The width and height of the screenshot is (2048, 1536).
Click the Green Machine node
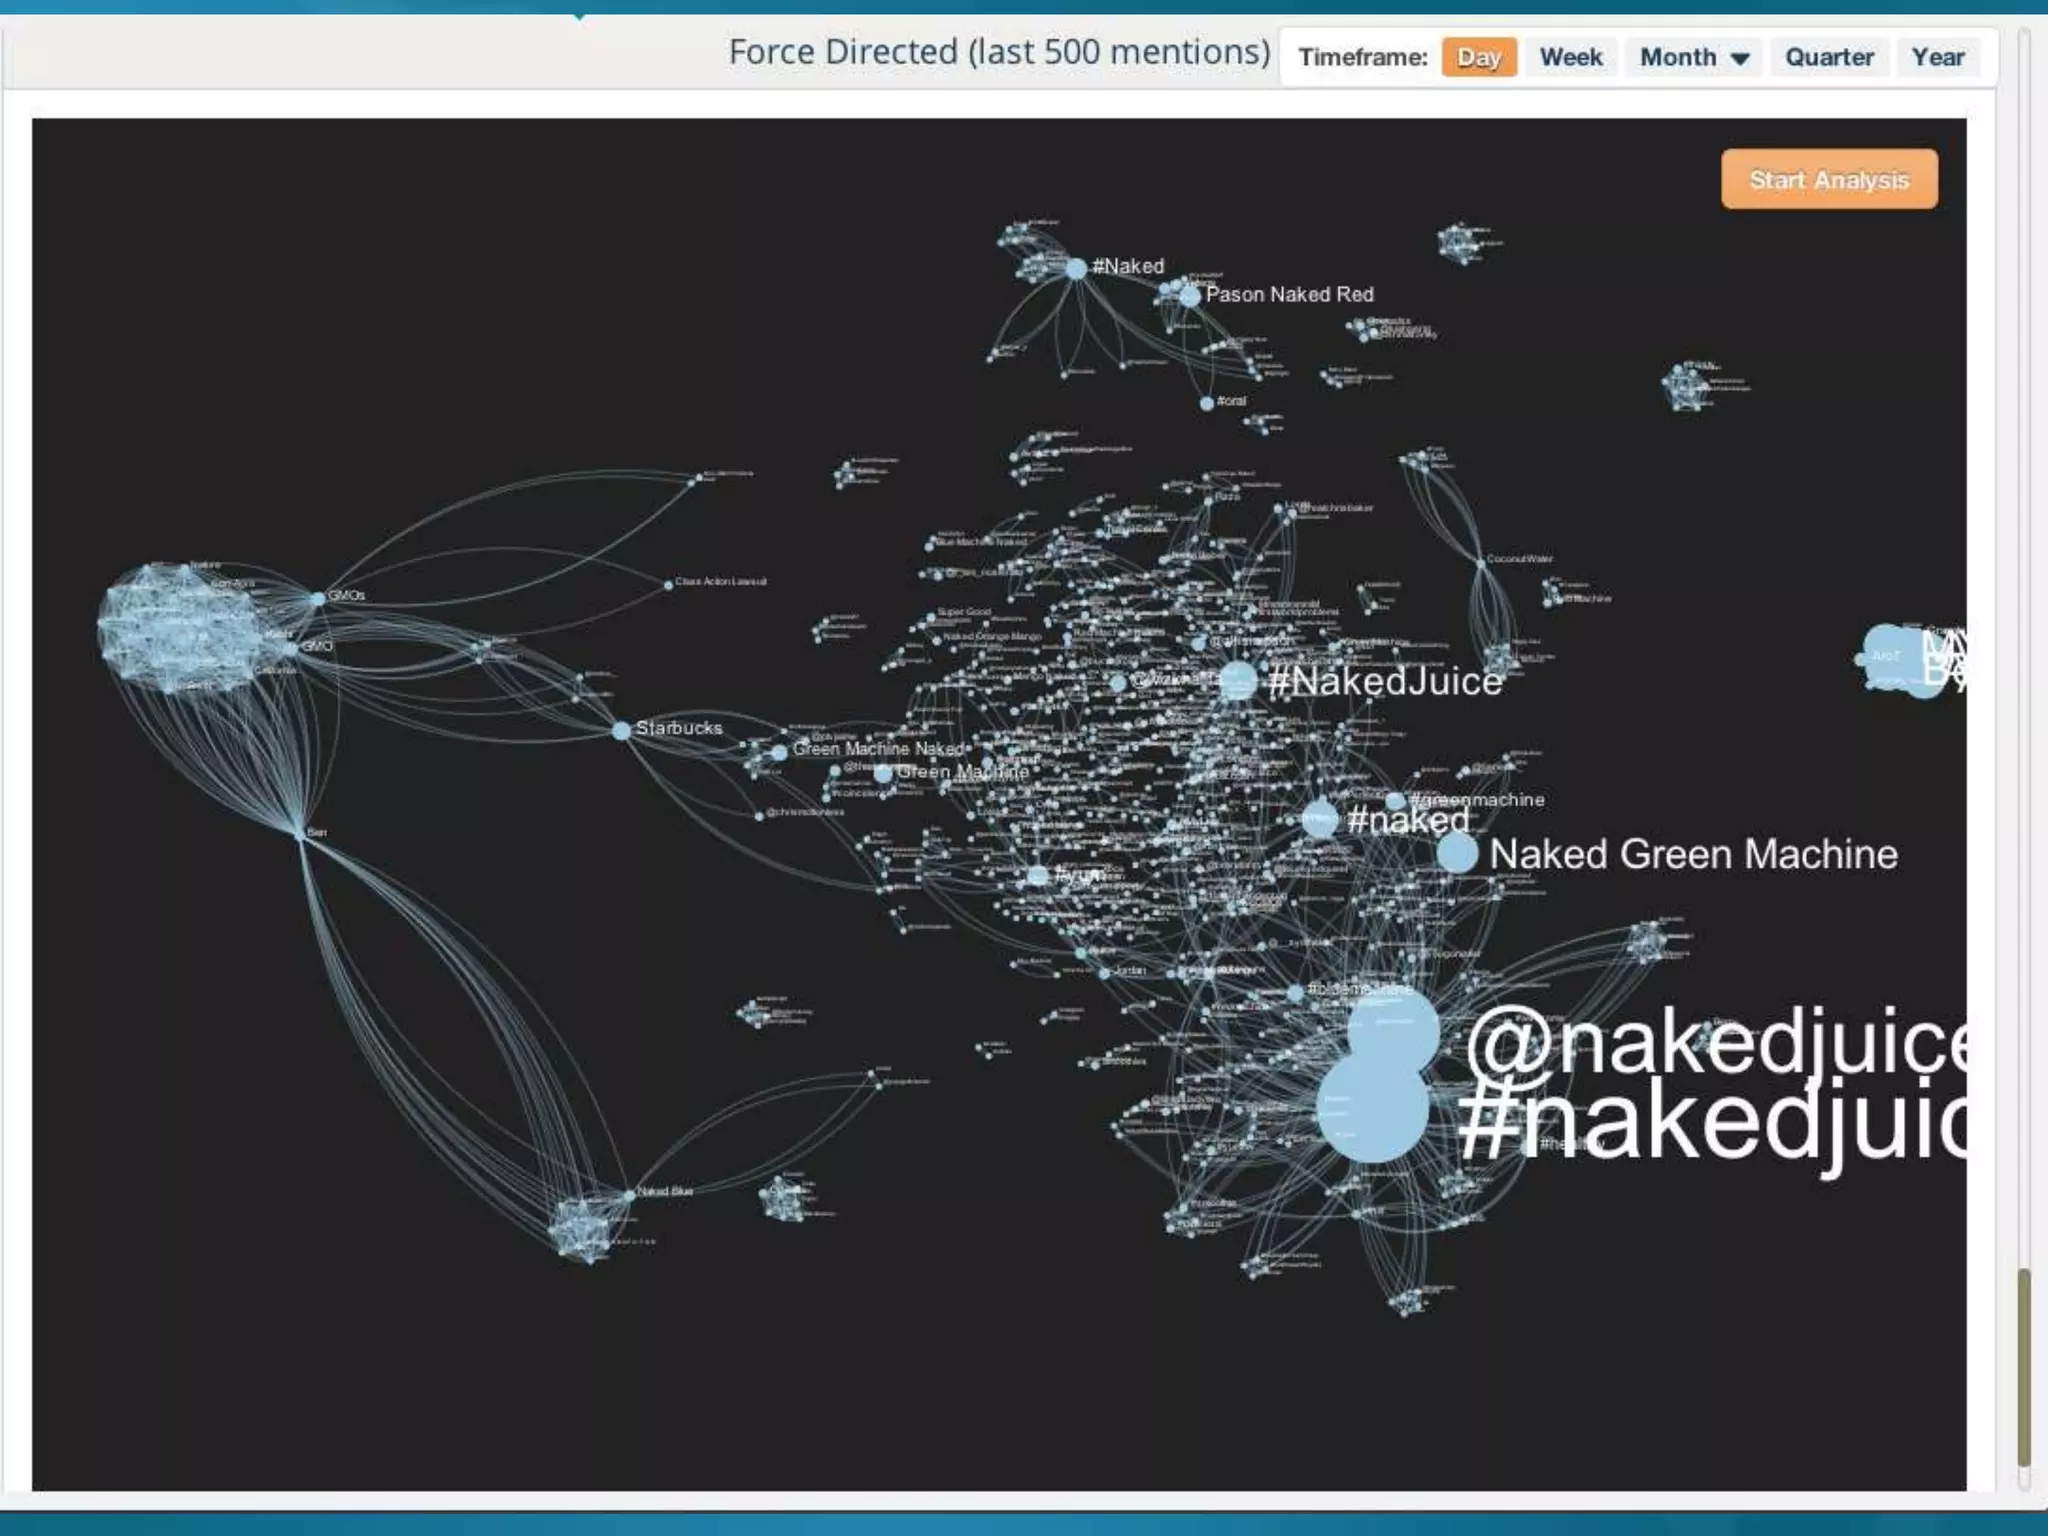(883, 773)
